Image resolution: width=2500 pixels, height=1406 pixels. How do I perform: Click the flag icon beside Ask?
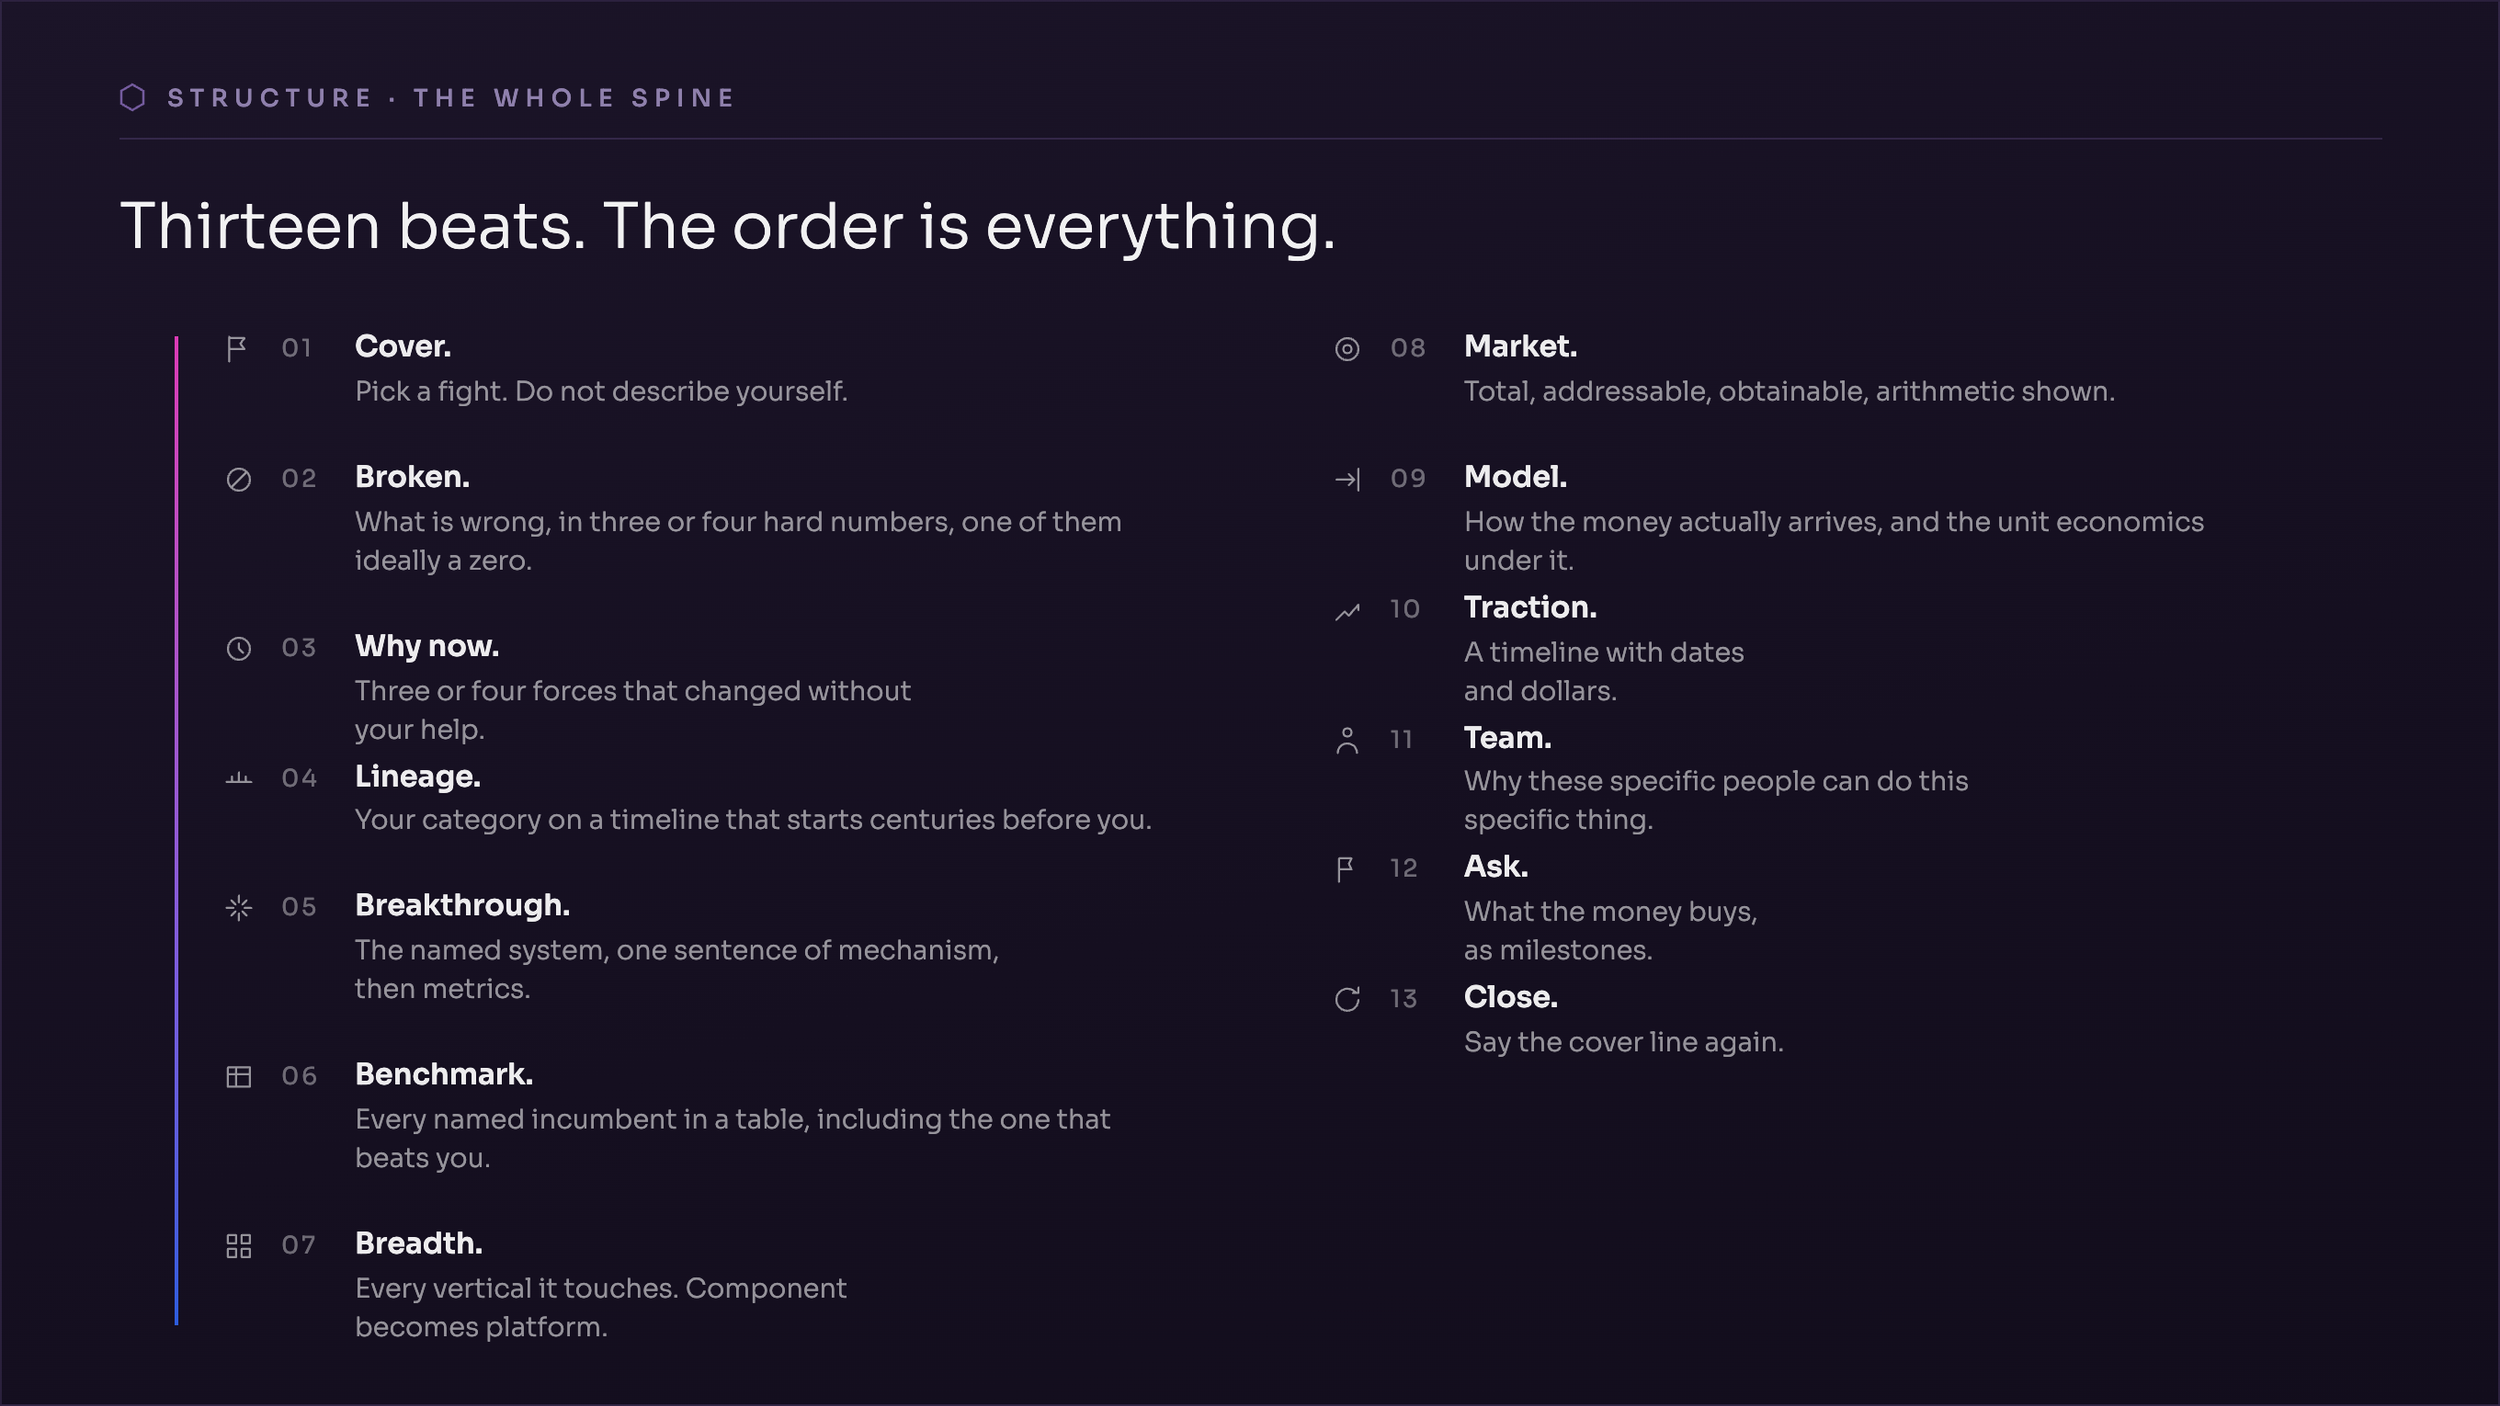click(1345, 869)
